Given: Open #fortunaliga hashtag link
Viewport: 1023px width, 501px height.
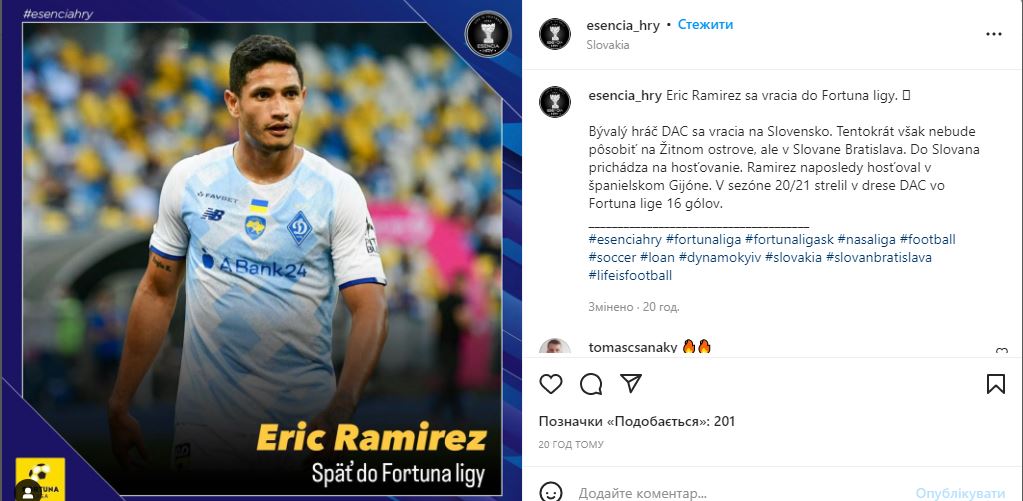Looking at the screenshot, I should tap(703, 239).
